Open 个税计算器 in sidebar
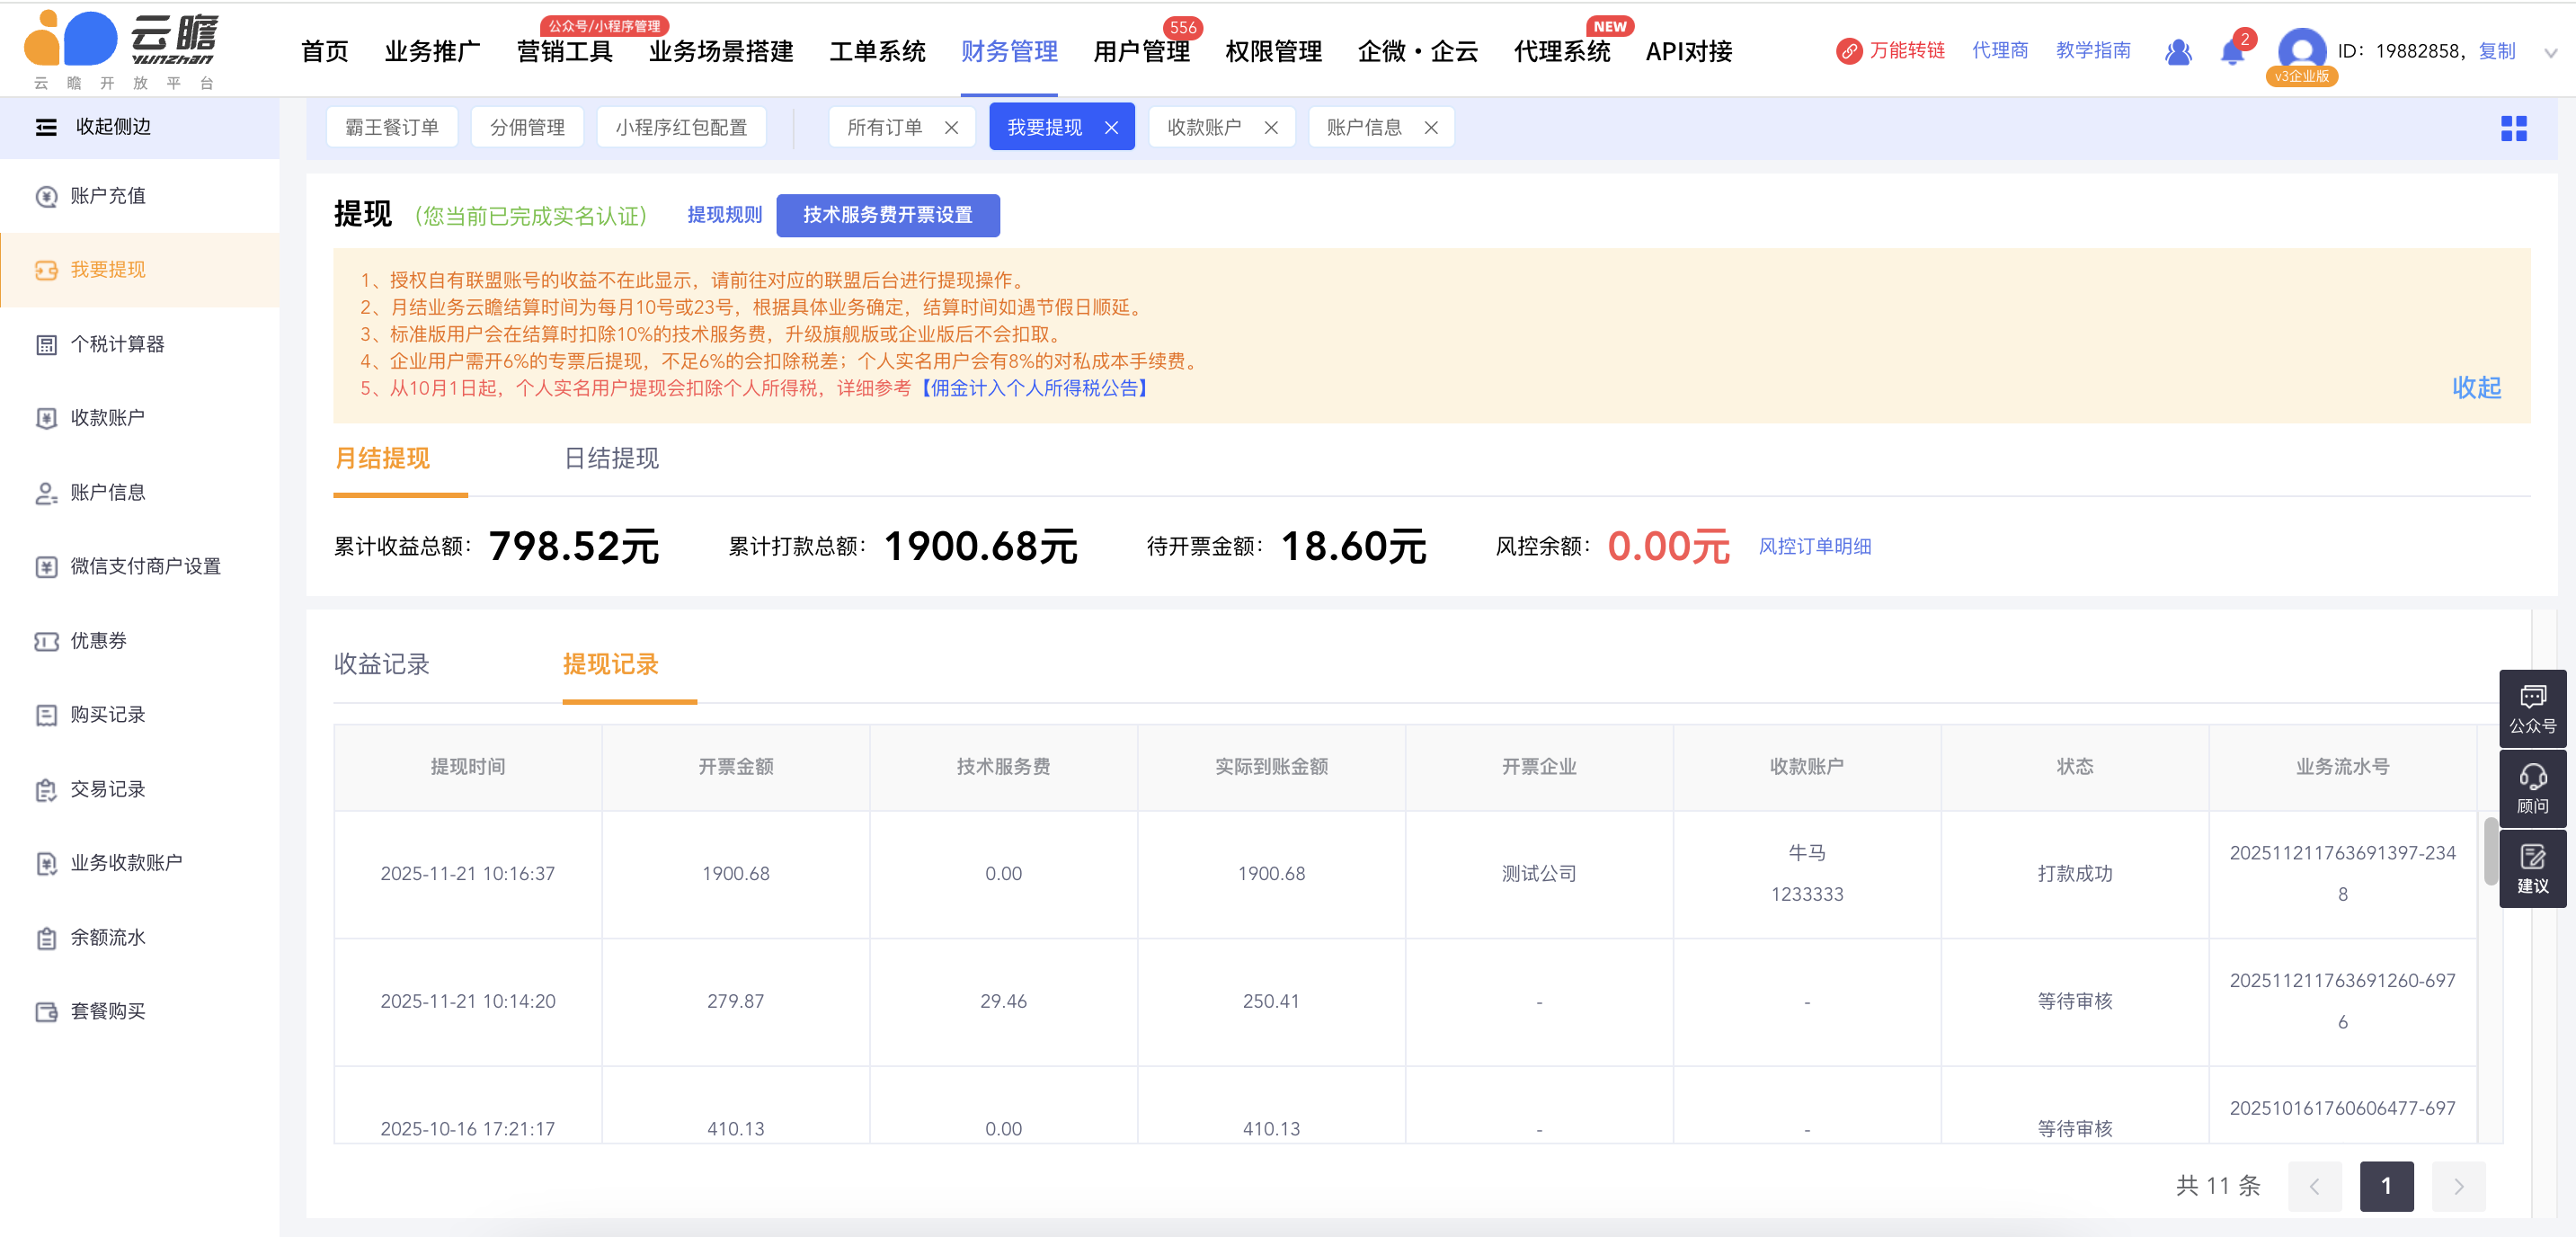Image resolution: width=2576 pixels, height=1237 pixels. click(117, 344)
